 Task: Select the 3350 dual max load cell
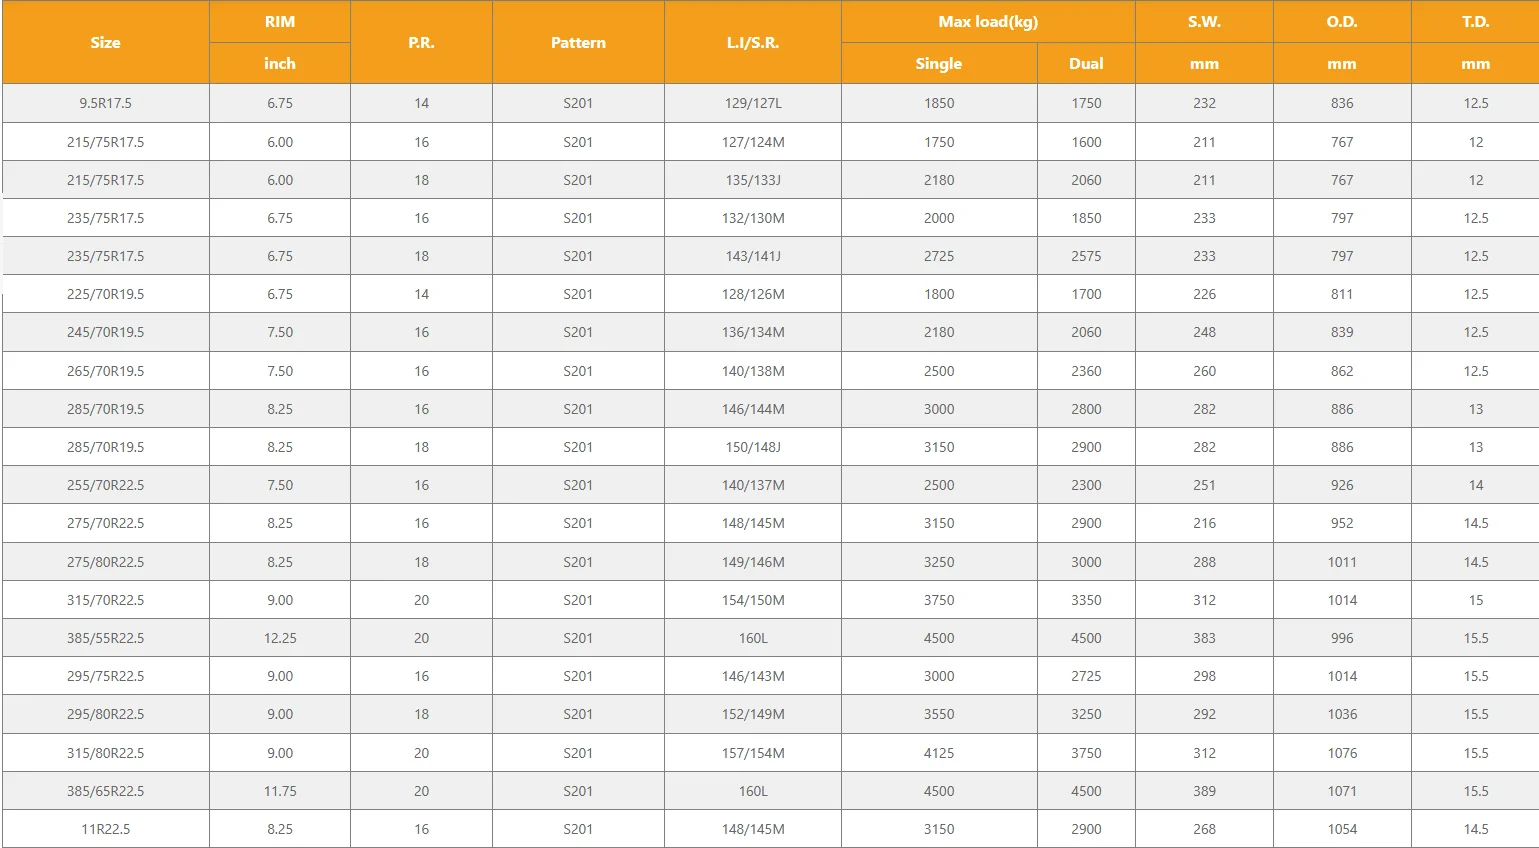[x=1086, y=600]
